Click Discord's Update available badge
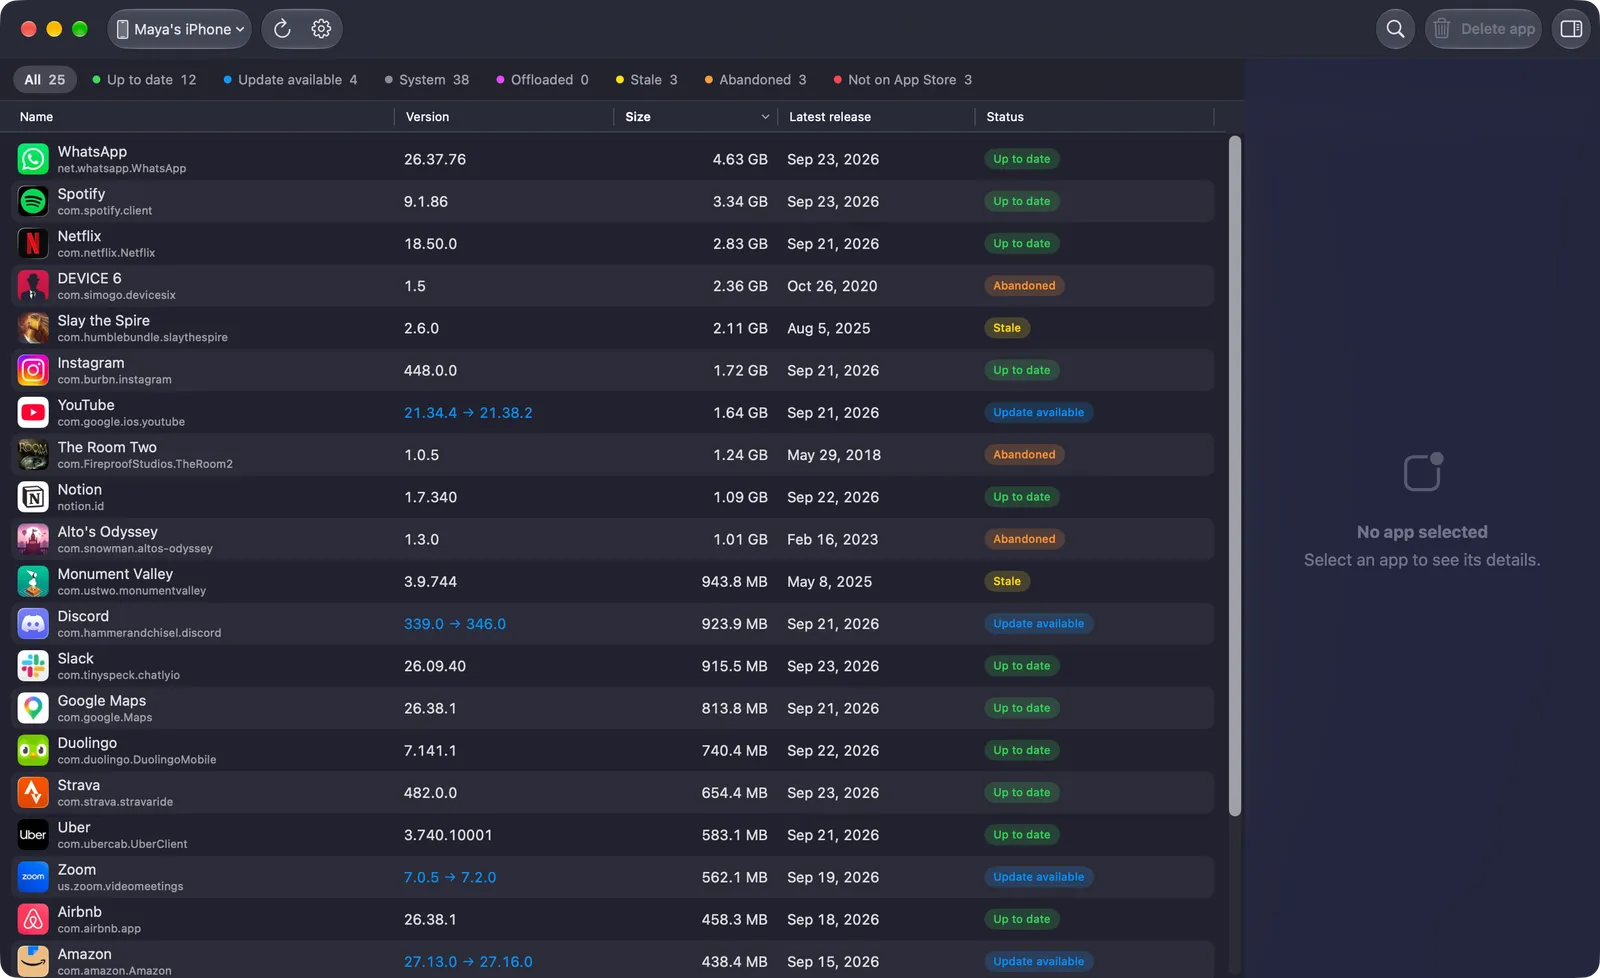The image size is (1600, 978). pos(1038,624)
